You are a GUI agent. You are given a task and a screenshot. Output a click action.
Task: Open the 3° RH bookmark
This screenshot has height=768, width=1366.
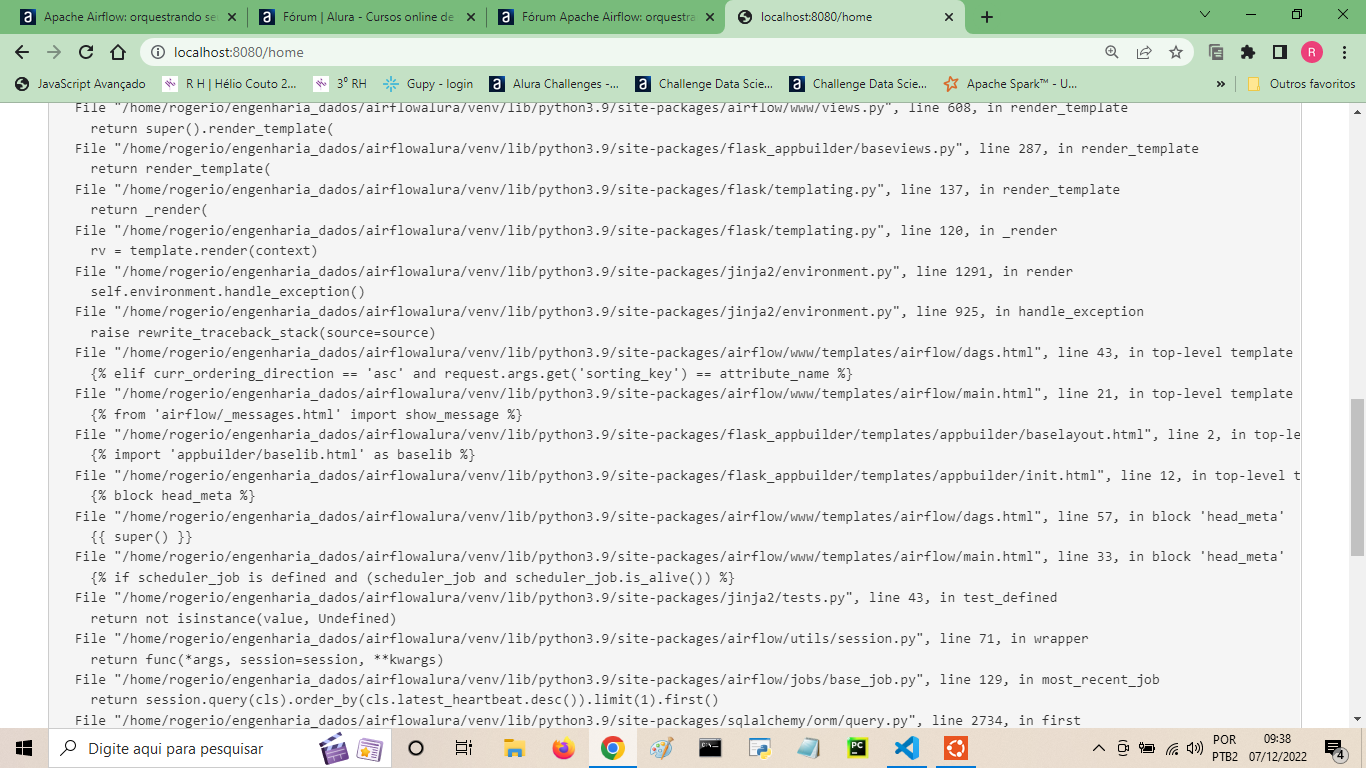340,84
